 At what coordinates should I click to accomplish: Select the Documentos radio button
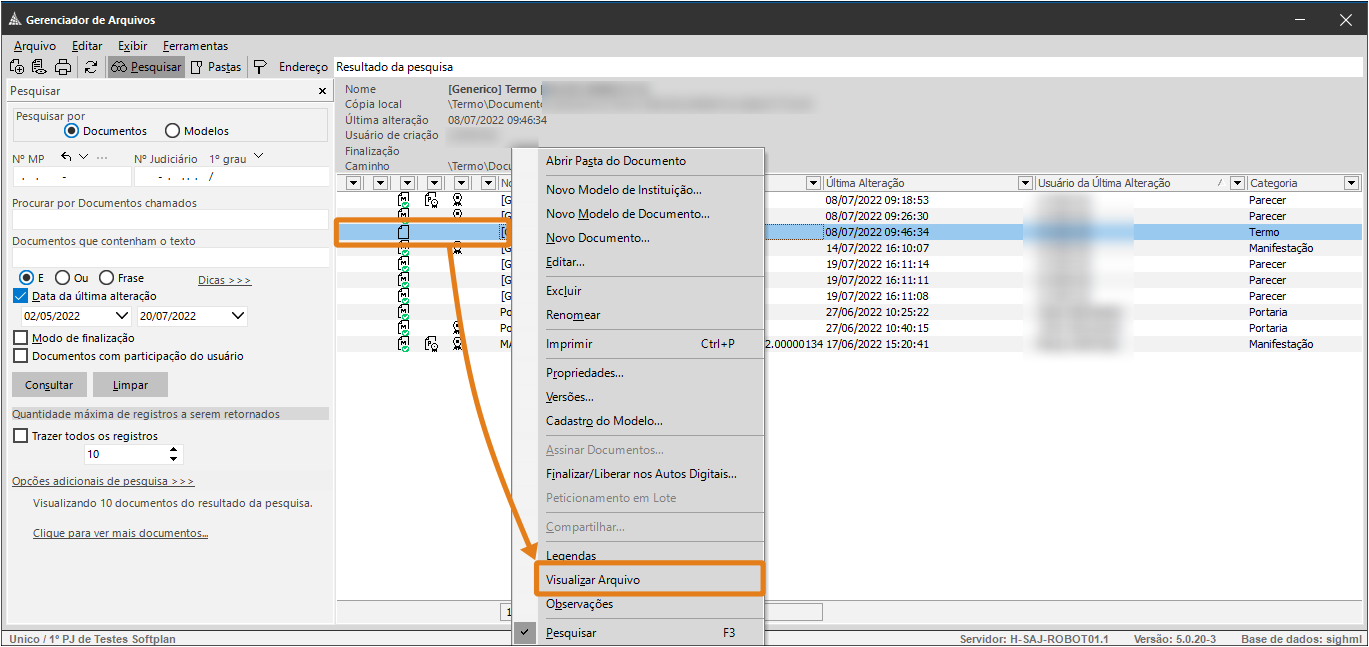coord(71,131)
